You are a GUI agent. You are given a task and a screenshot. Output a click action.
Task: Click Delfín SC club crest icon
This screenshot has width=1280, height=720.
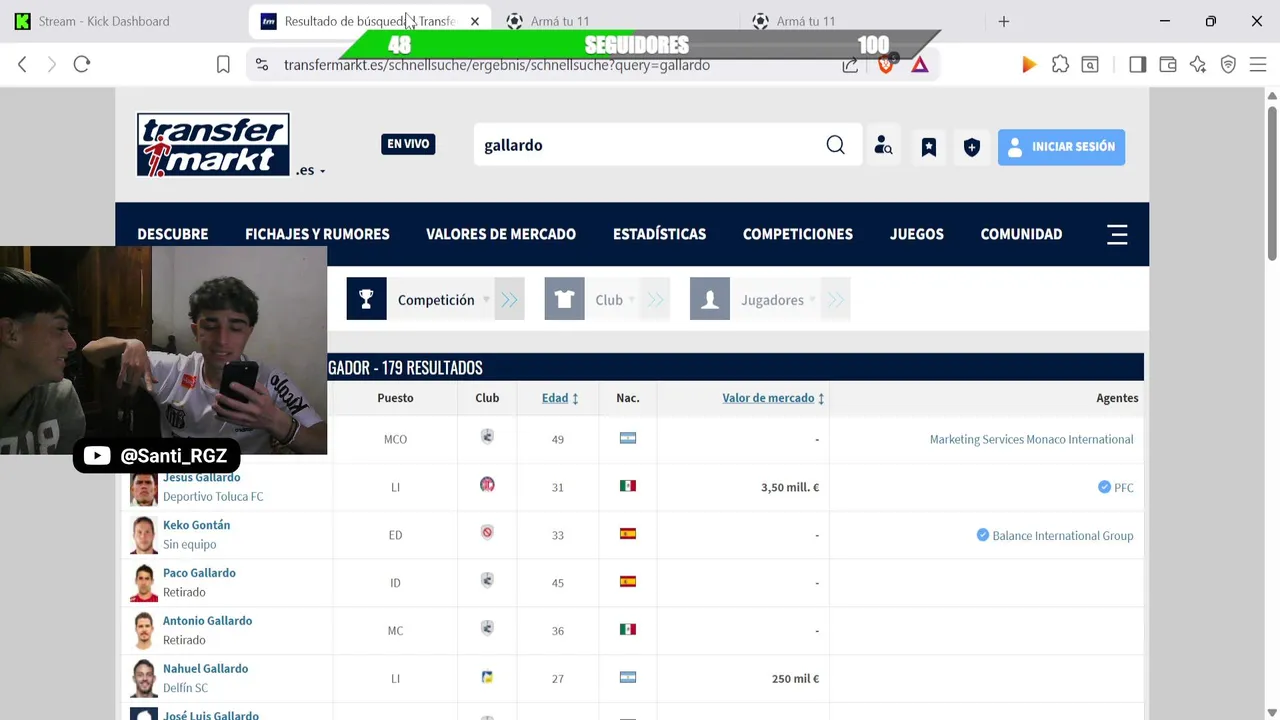(487, 677)
